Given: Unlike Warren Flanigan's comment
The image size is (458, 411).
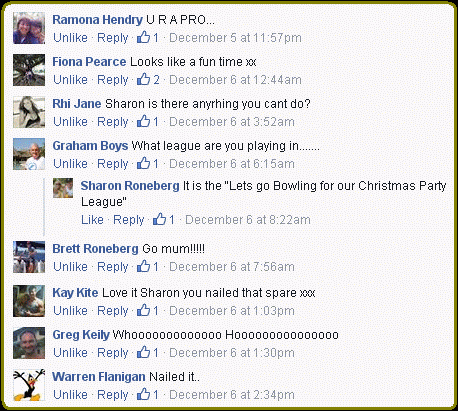Looking at the screenshot, I should click(70, 395).
